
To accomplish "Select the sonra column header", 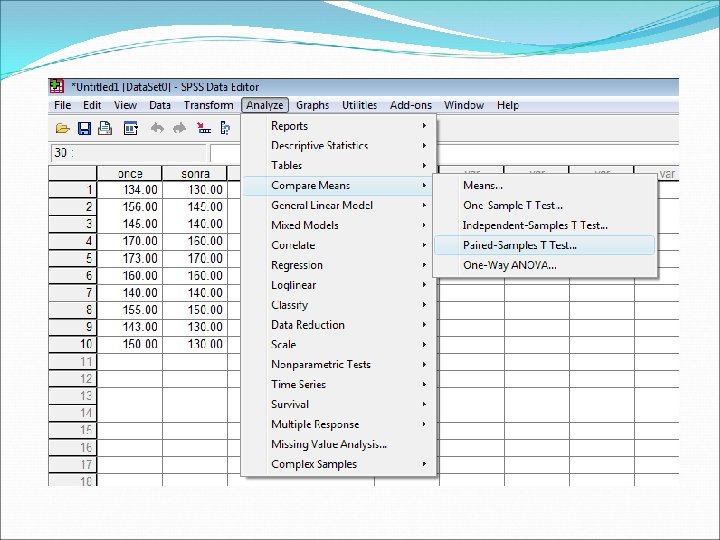I will coord(195,174).
